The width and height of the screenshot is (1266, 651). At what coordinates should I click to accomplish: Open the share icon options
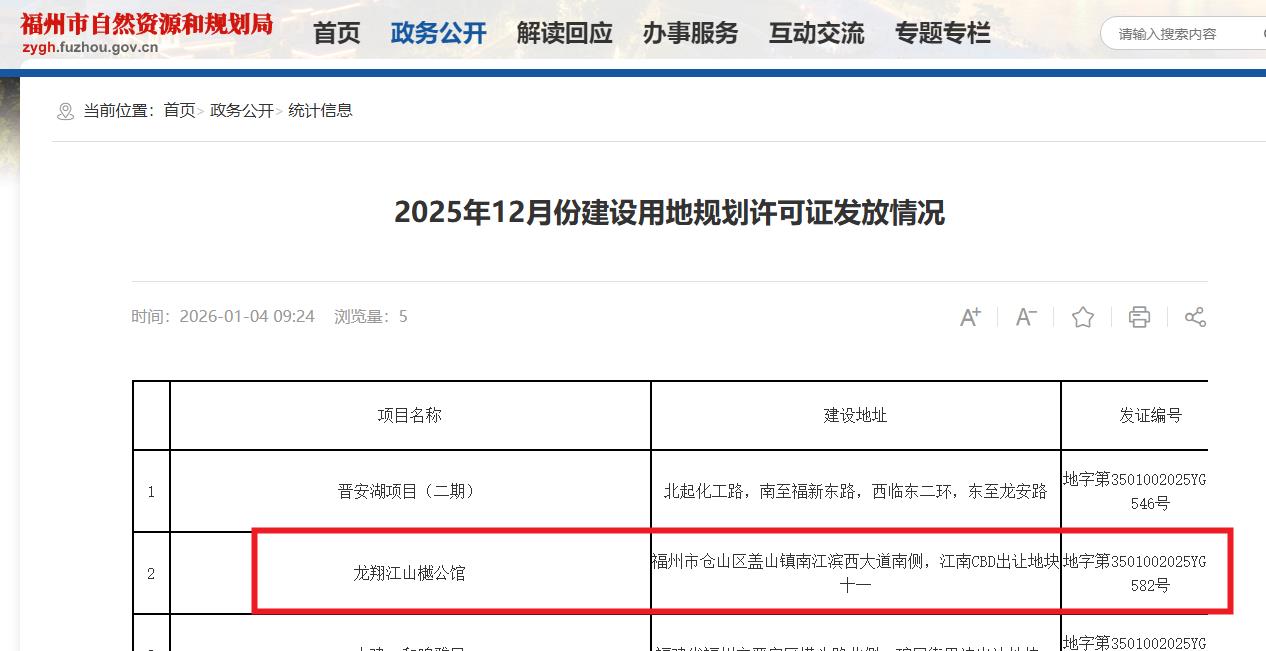[x=1195, y=317]
